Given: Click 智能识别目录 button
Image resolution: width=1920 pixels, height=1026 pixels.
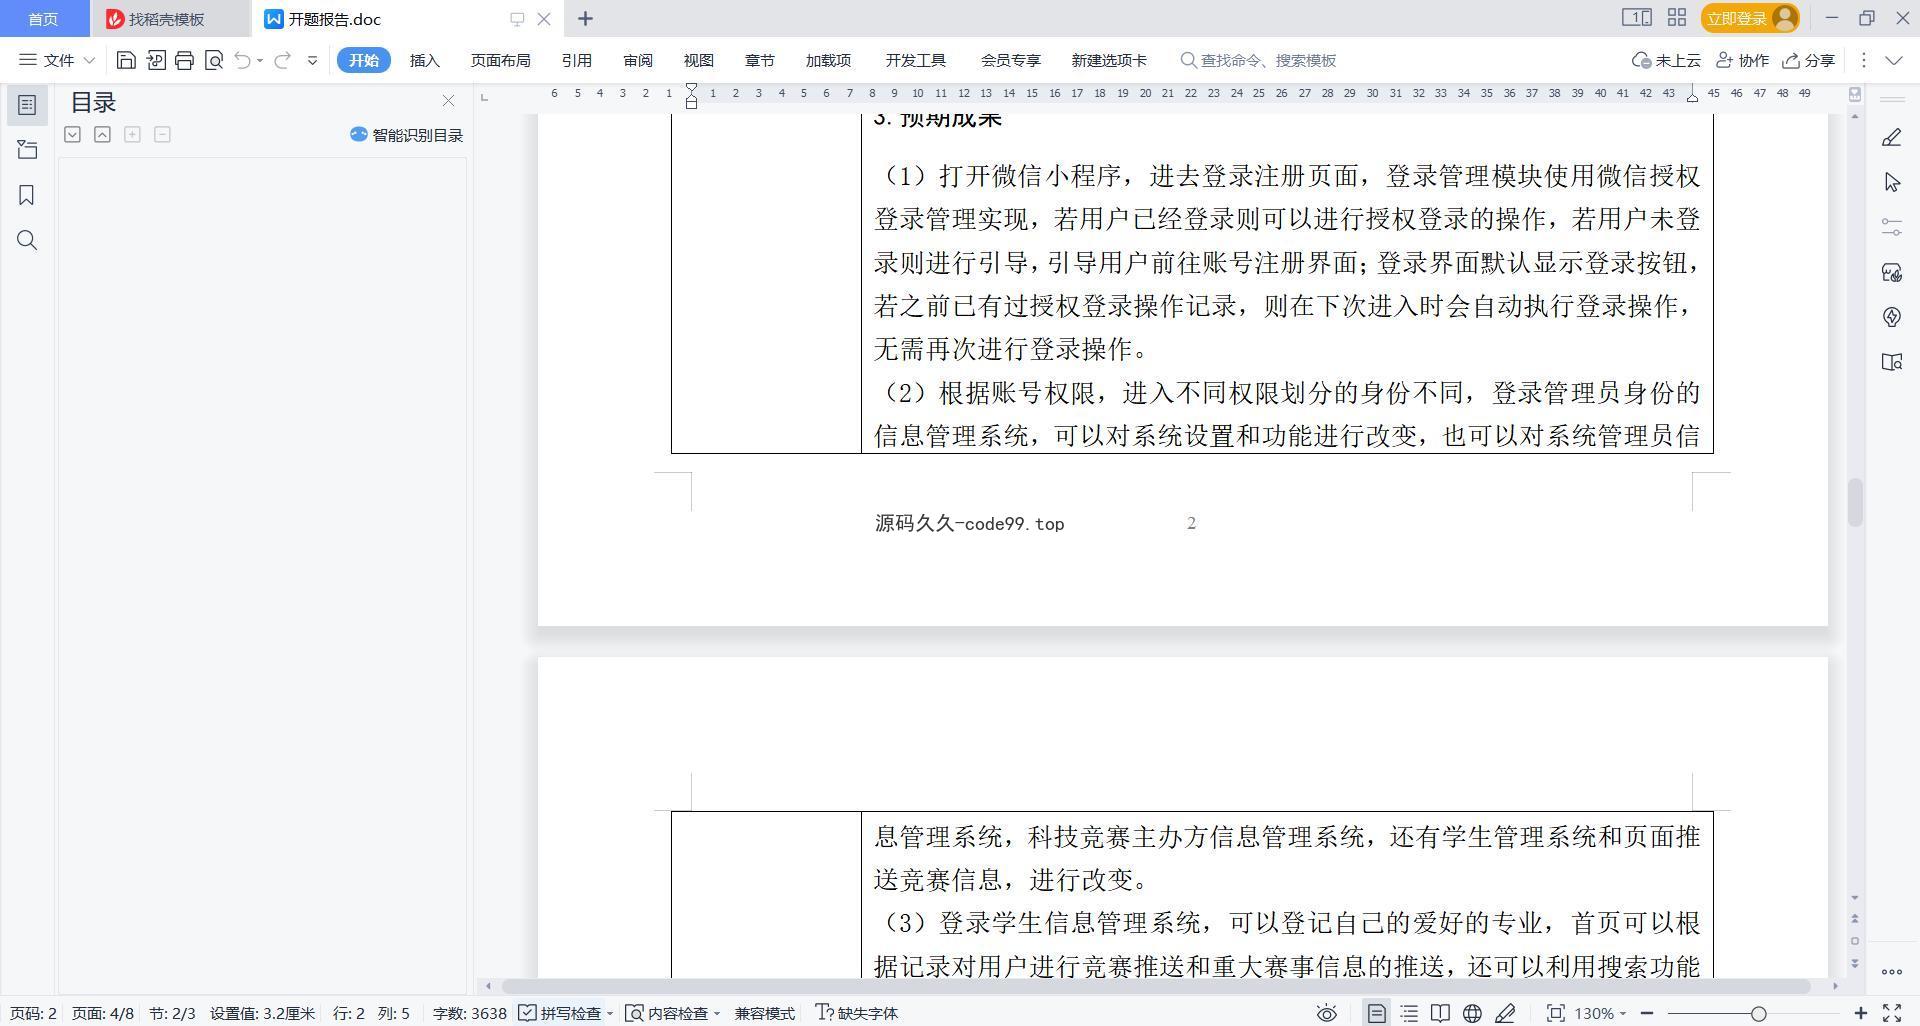Looking at the screenshot, I should point(406,135).
